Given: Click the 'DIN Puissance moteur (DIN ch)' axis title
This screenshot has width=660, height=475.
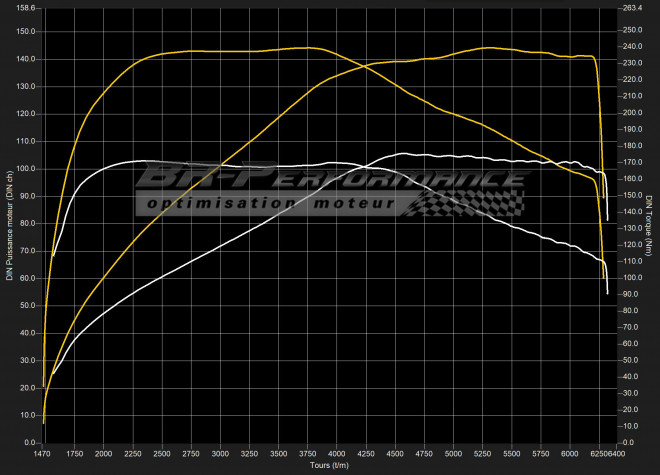Looking at the screenshot, I should [x=9, y=227].
